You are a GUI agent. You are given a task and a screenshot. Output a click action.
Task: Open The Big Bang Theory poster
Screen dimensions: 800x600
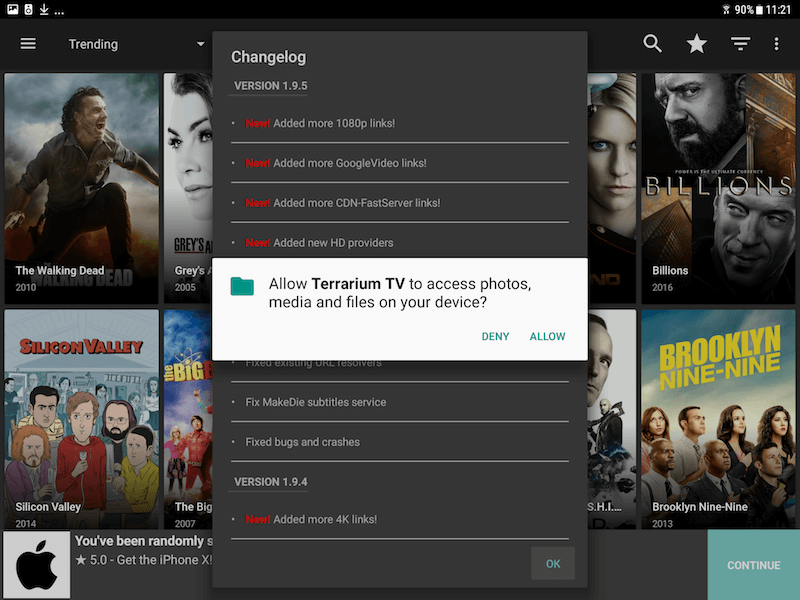point(188,419)
